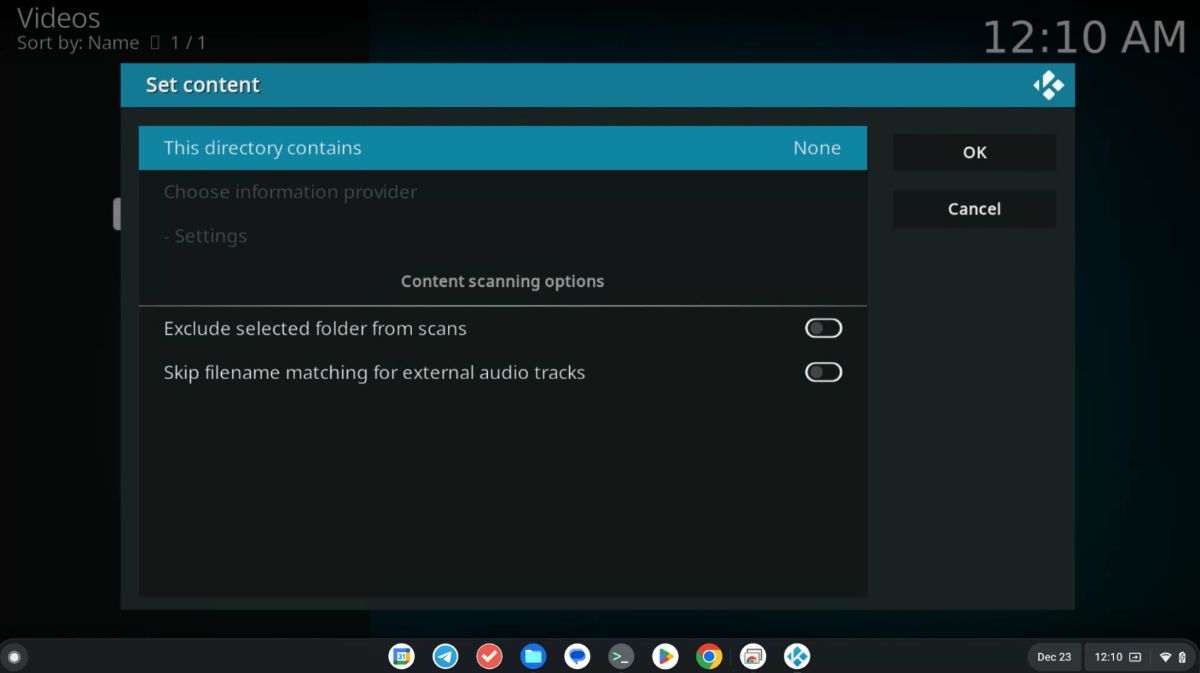This screenshot has width=1200, height=673.
Task: Enable Exclude selected folder from scans
Action: click(823, 327)
